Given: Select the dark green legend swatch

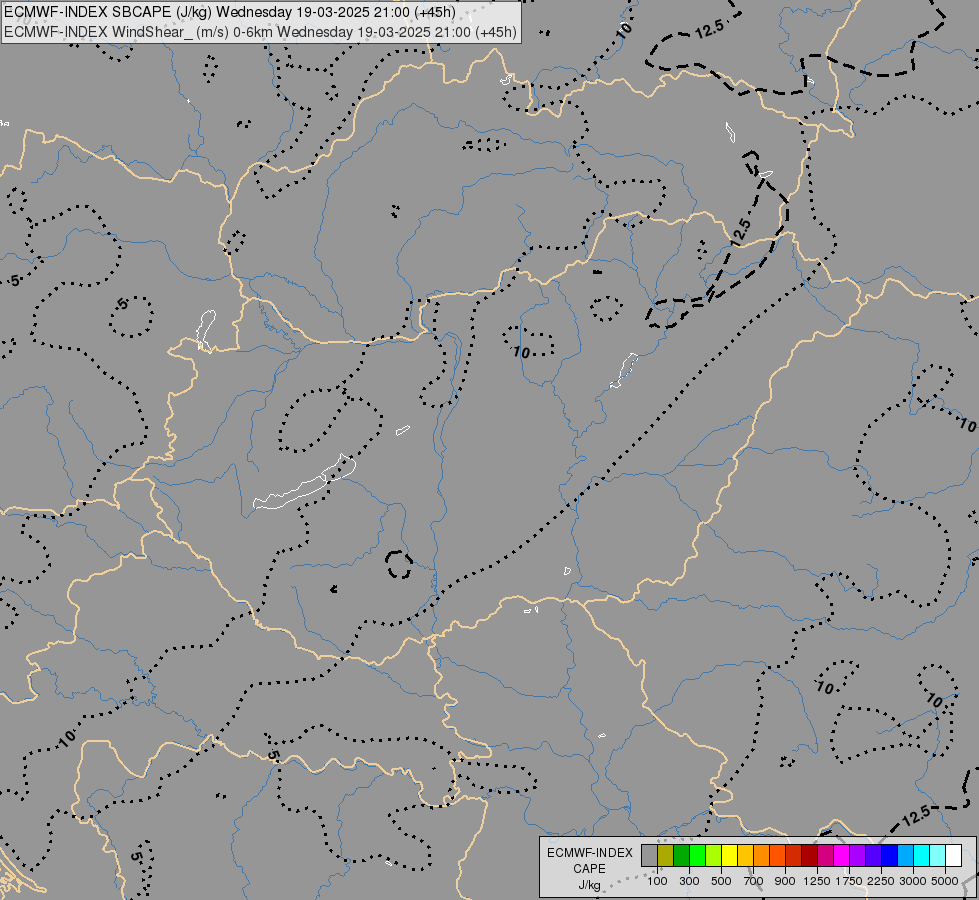Looking at the screenshot, I should point(681,855).
